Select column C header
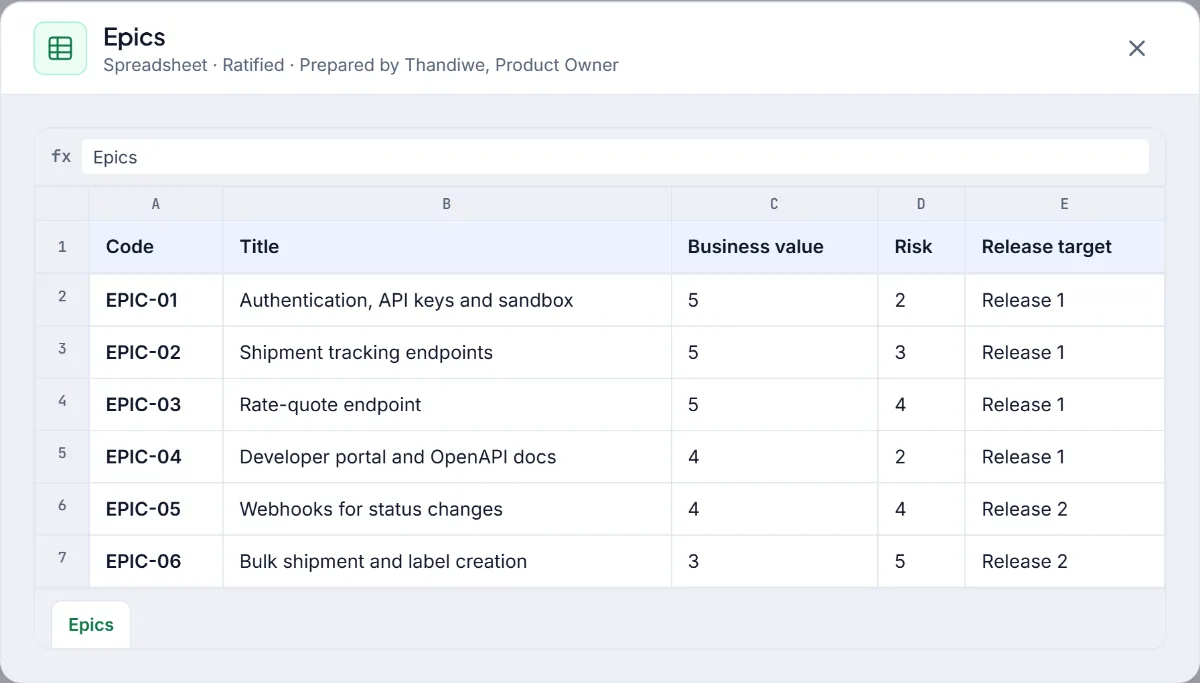The width and height of the screenshot is (1200, 683). point(774,204)
